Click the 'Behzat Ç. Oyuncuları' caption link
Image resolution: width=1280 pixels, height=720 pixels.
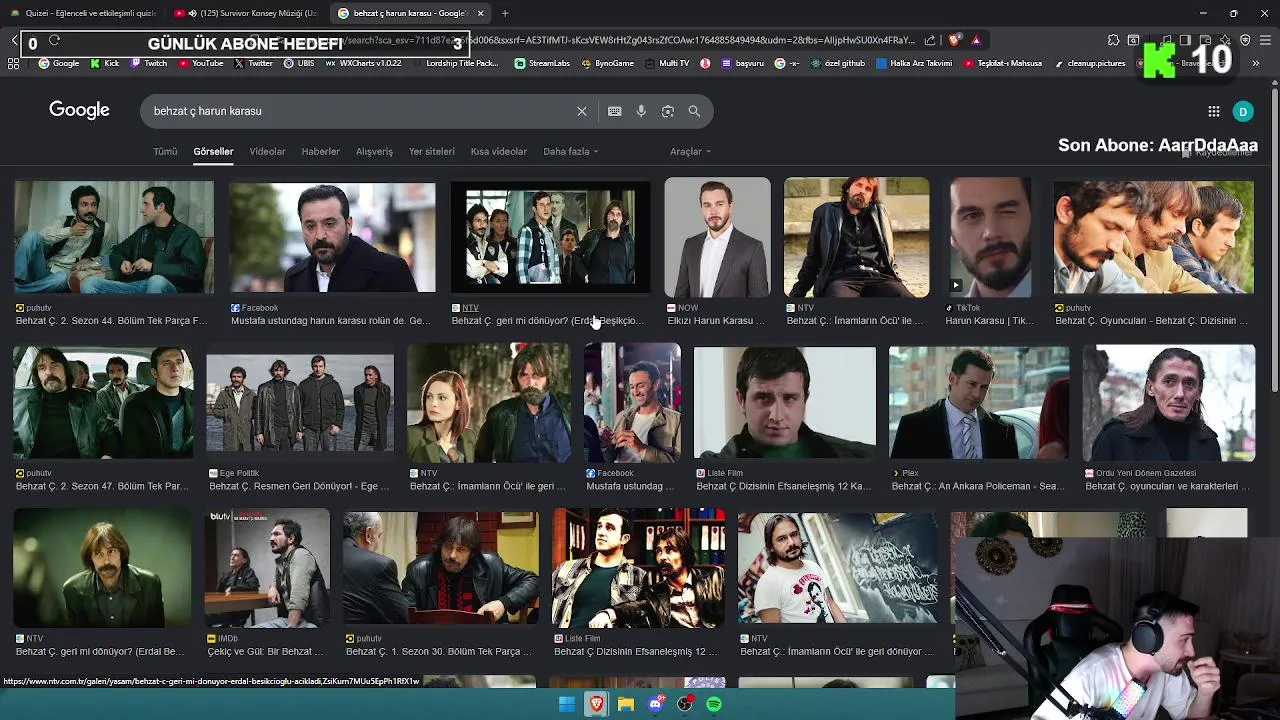[x=1152, y=321]
